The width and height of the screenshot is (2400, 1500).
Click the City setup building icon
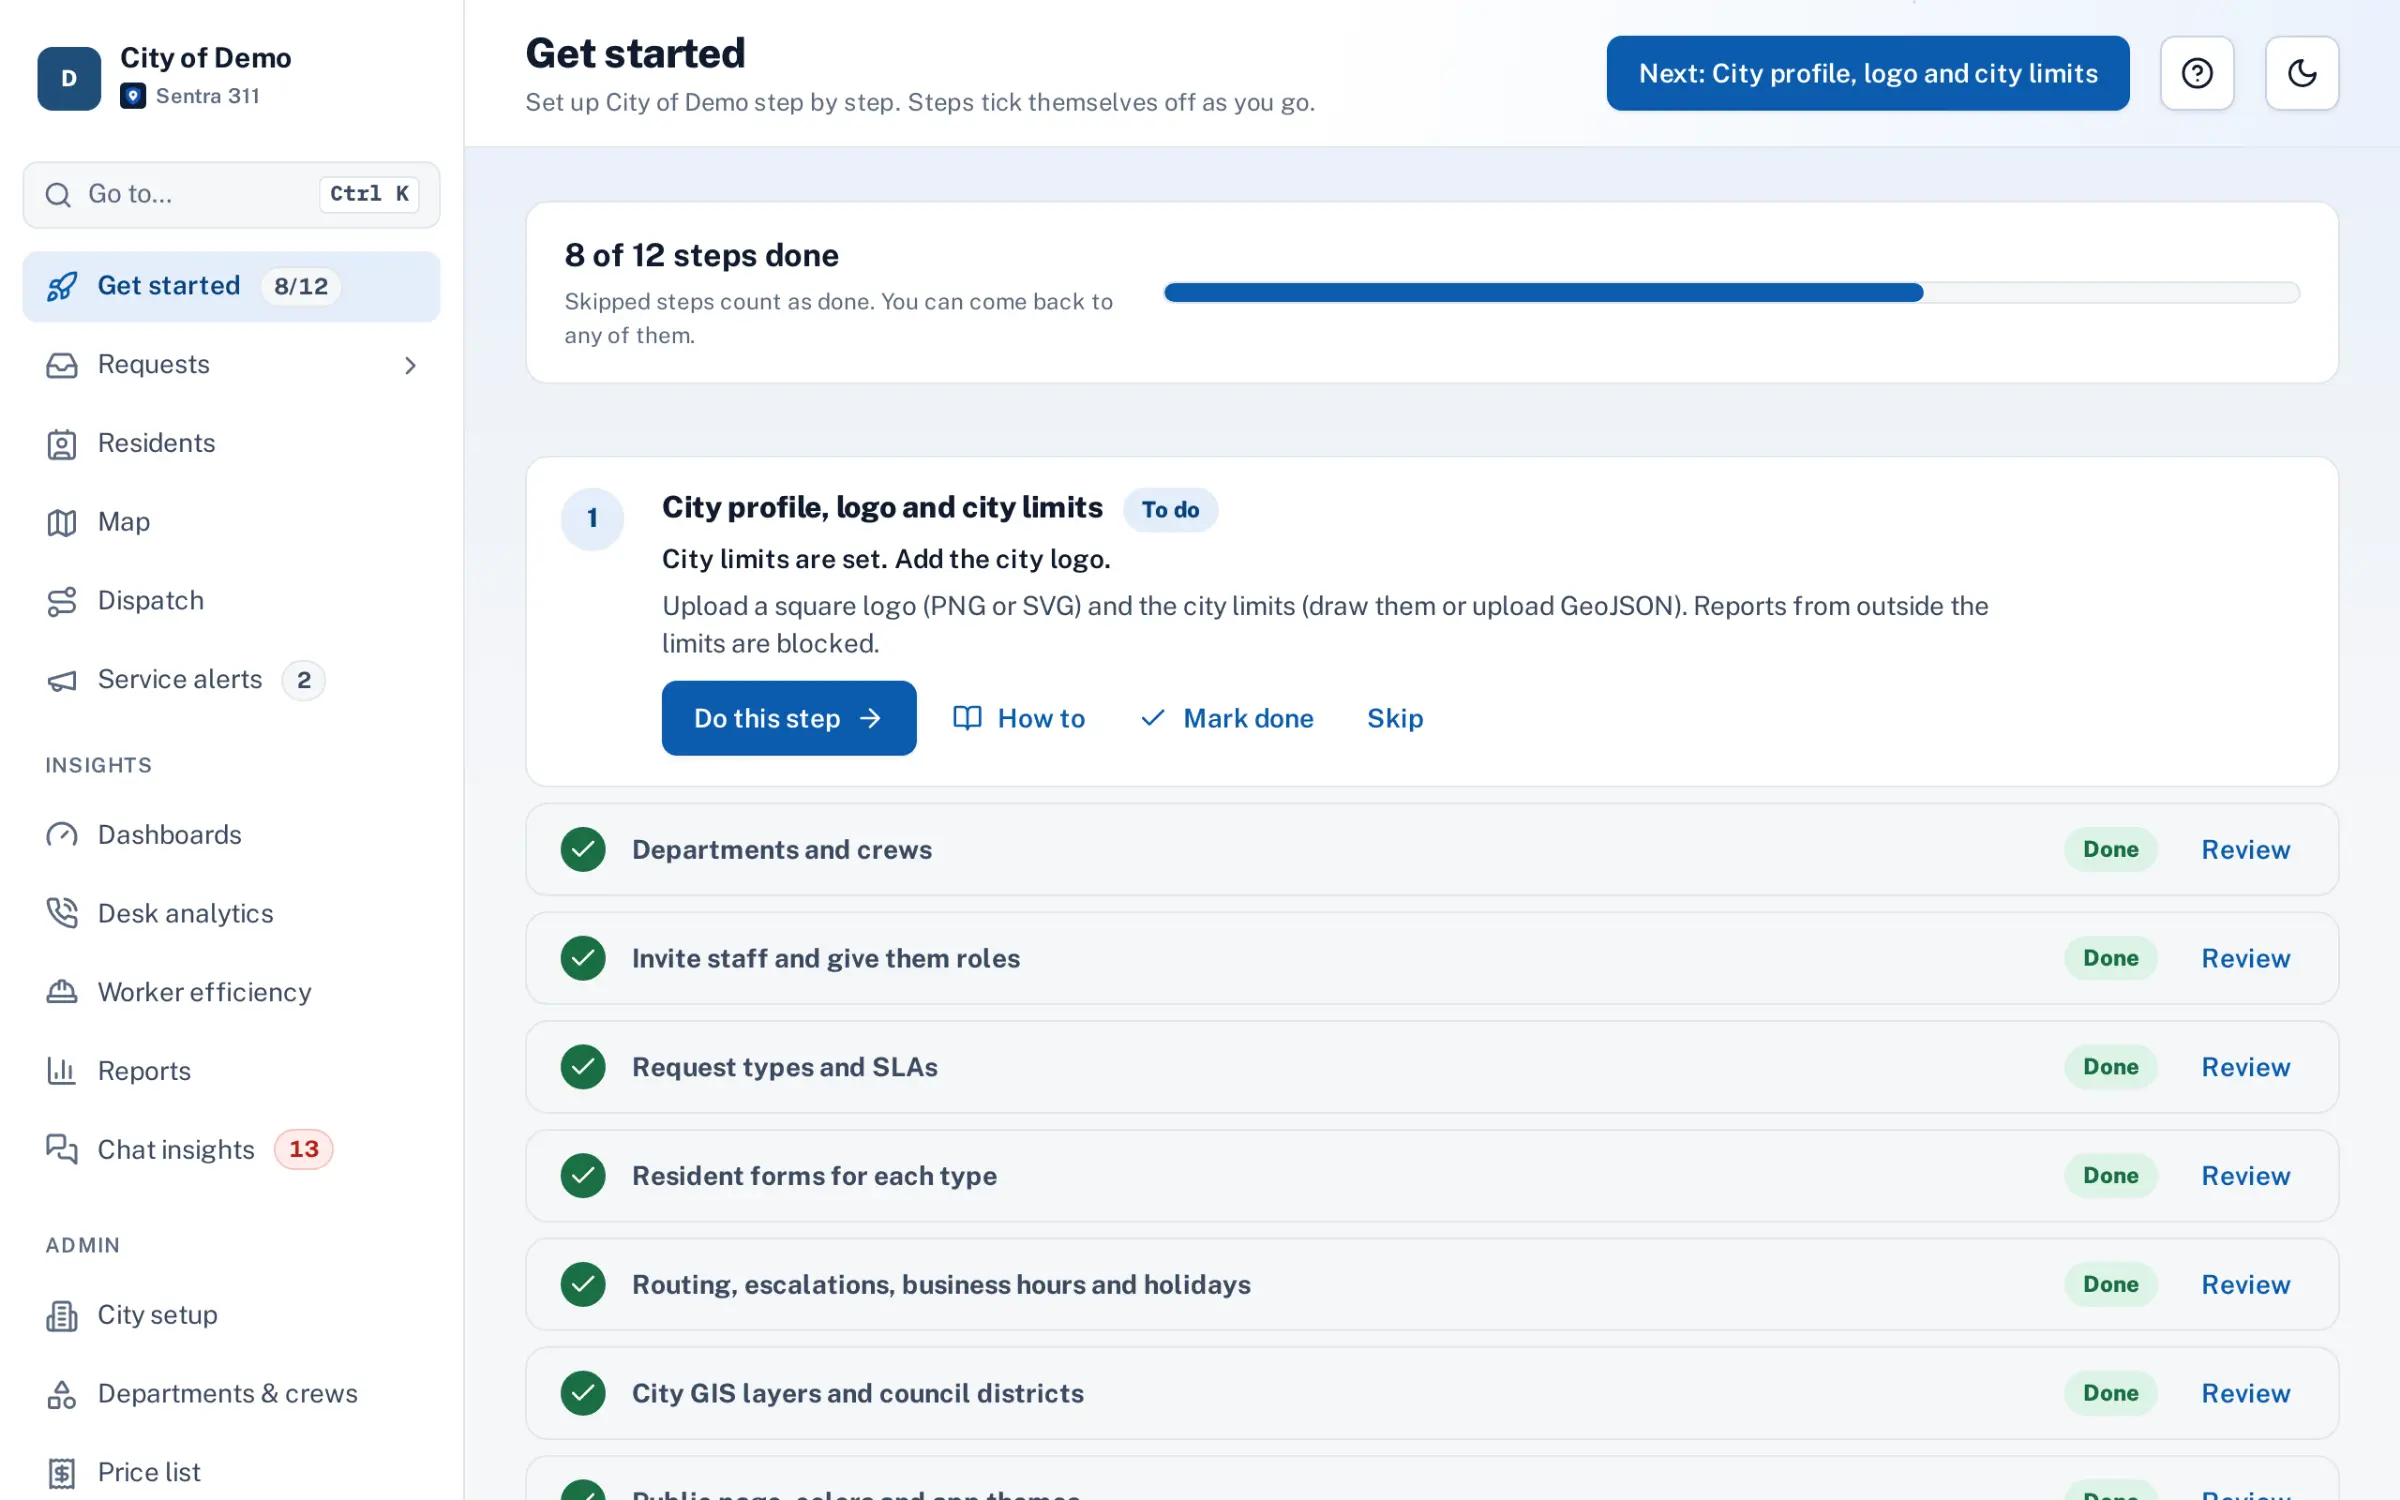[x=62, y=1315]
